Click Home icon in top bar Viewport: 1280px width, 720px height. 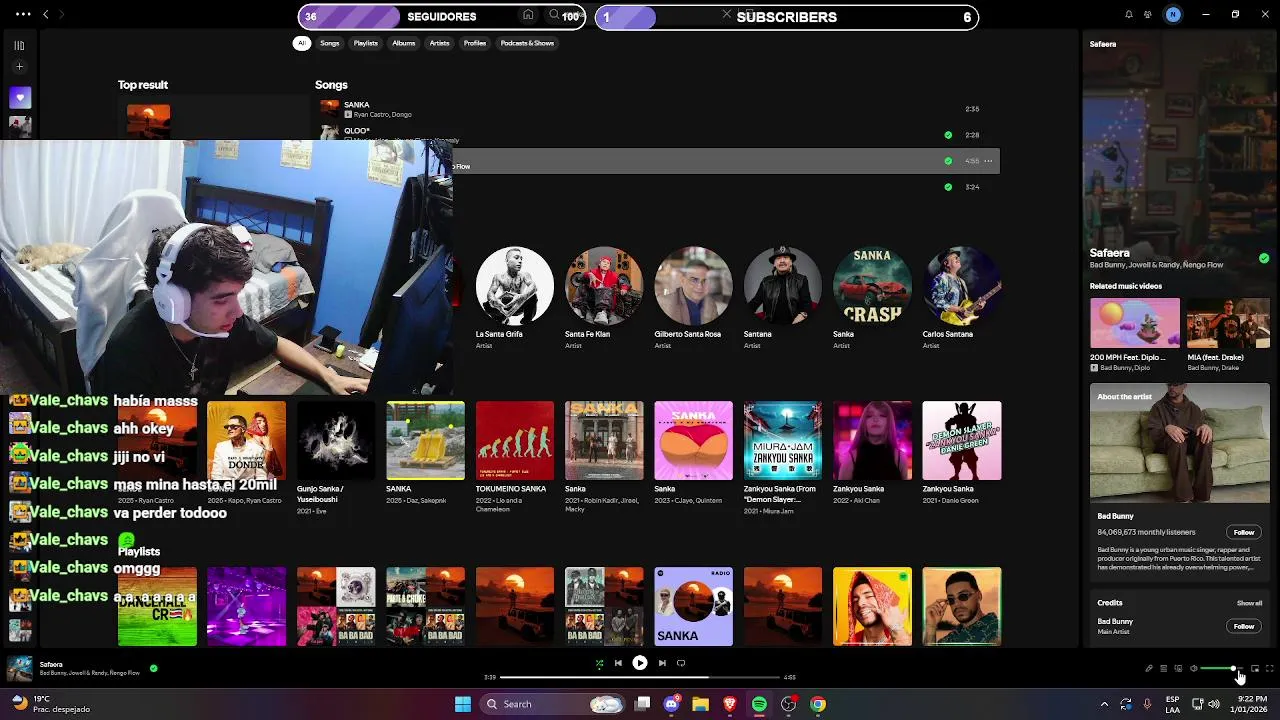tap(528, 15)
